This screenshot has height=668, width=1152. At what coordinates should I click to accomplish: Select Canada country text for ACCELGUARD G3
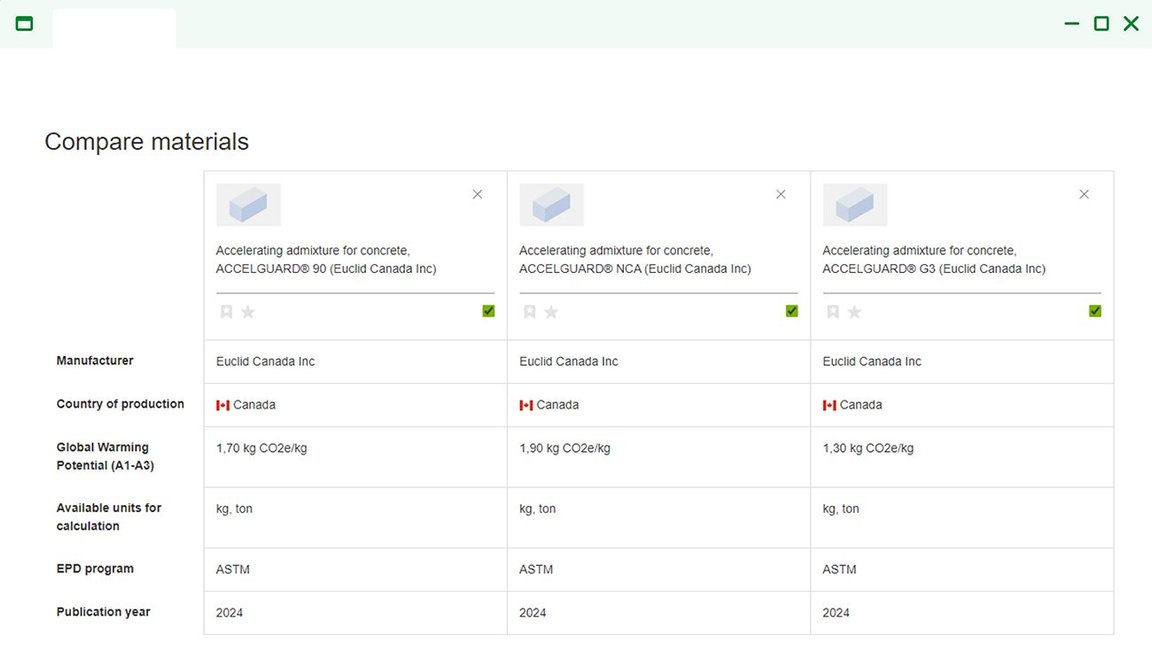click(861, 405)
